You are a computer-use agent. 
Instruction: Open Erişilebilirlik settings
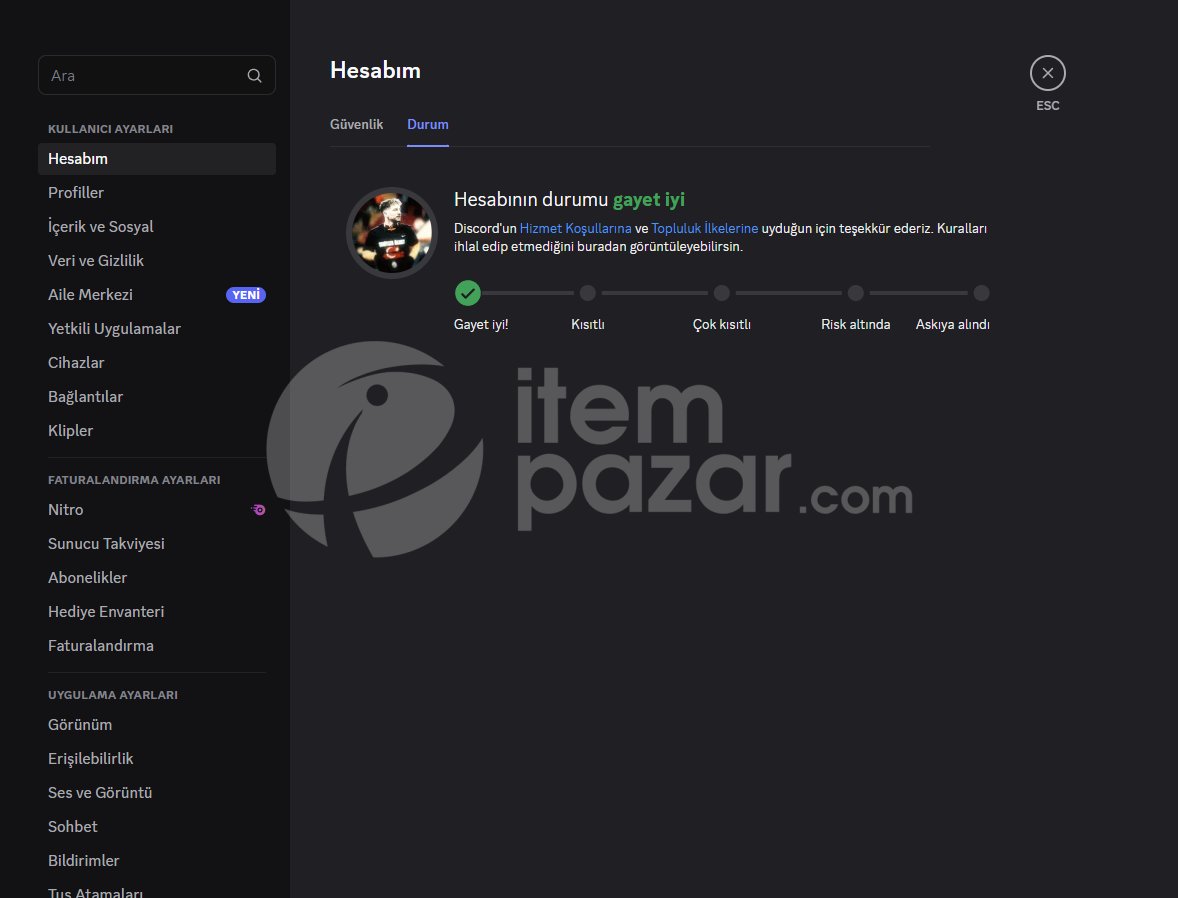click(x=157, y=759)
